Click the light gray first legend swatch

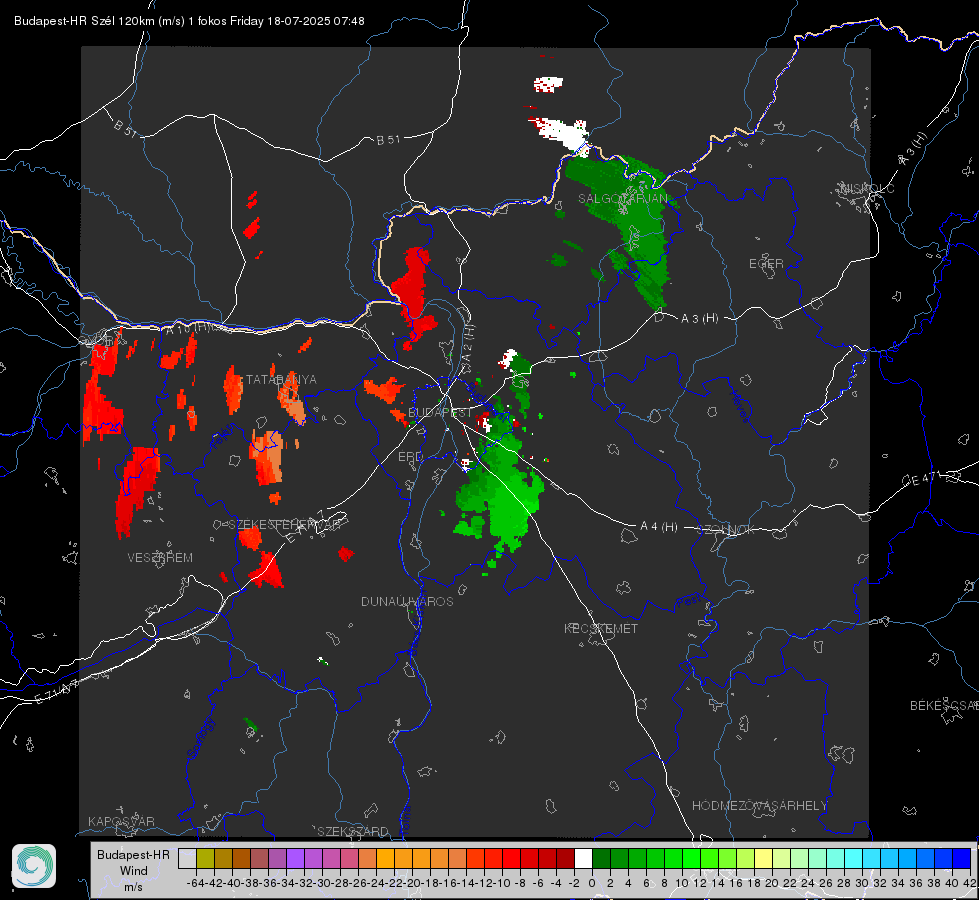pos(187,858)
